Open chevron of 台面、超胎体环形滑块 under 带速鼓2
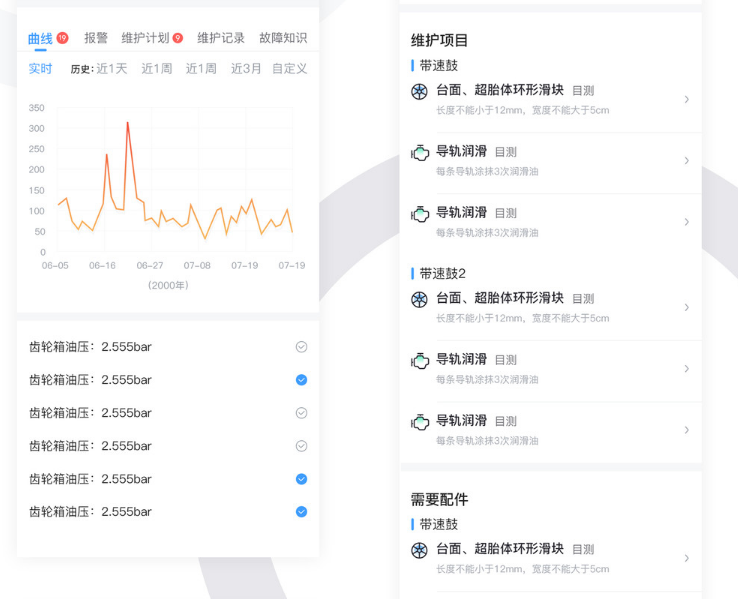The height and width of the screenshot is (599, 738). 686,308
